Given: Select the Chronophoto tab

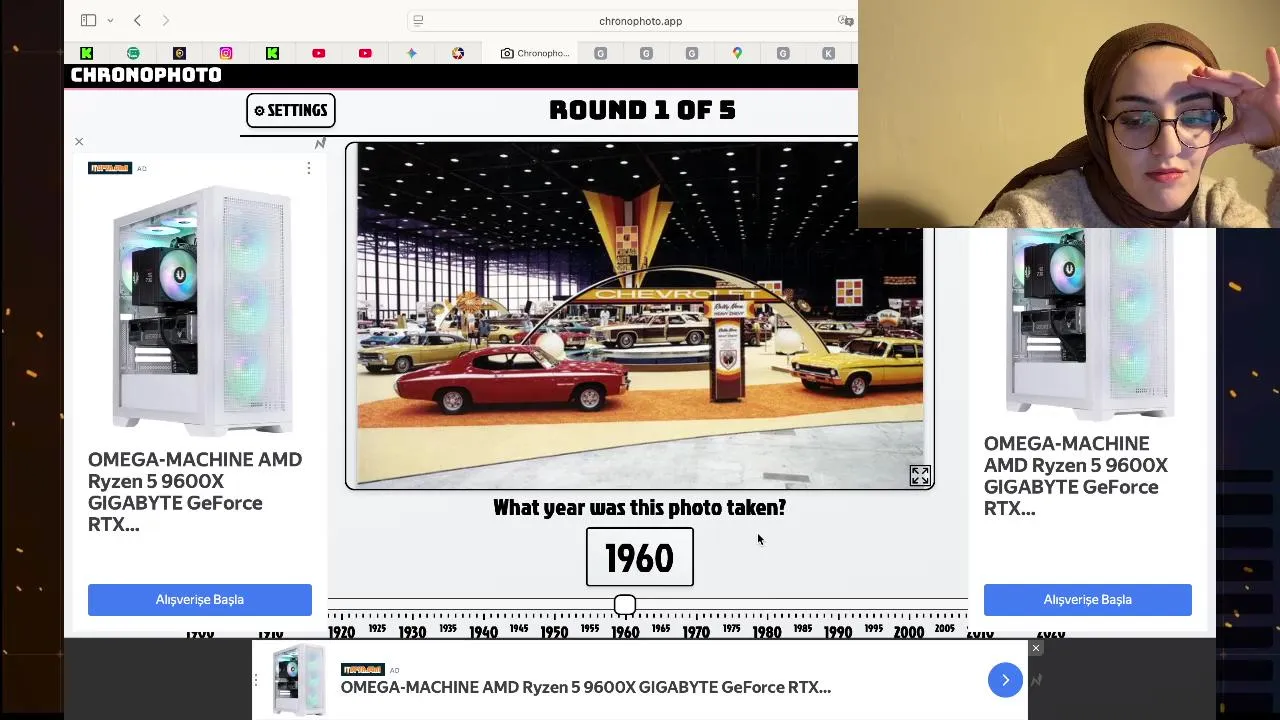Looking at the screenshot, I should pos(534,53).
